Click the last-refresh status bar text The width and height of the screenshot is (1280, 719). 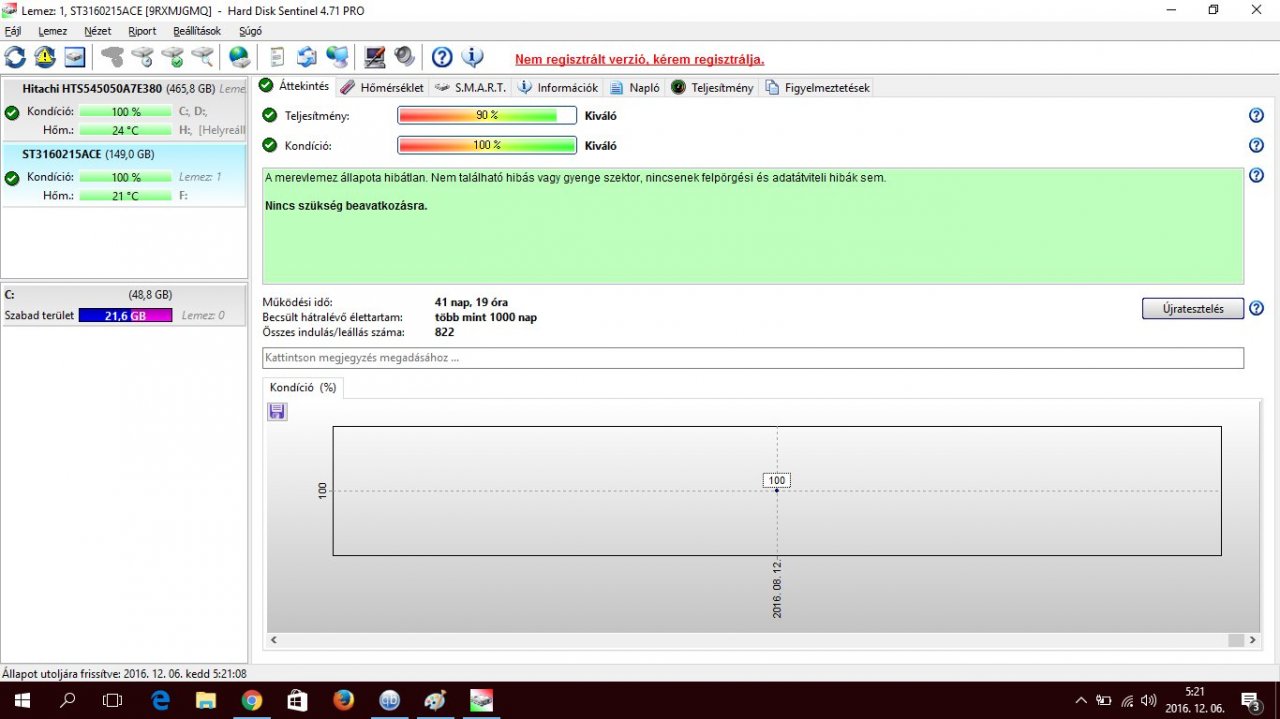pos(124,674)
